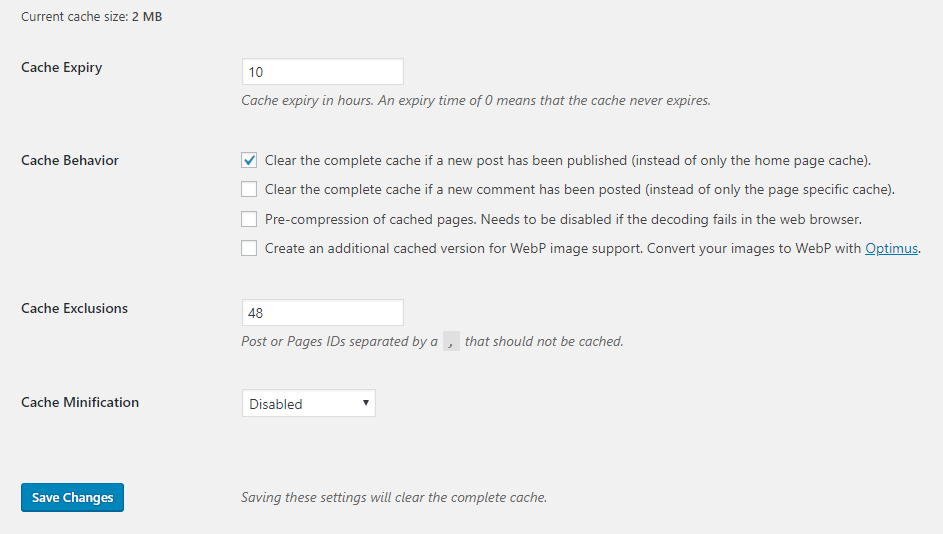Uncheck clear cache on new post checkbox
This screenshot has width=943, height=534.
(249, 160)
